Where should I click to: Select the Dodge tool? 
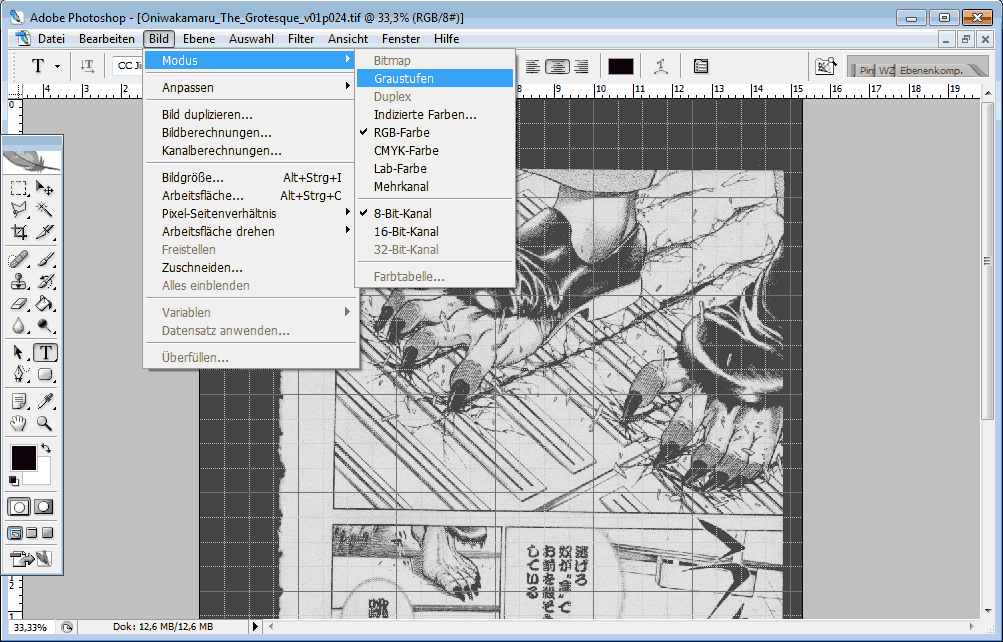click(x=44, y=325)
